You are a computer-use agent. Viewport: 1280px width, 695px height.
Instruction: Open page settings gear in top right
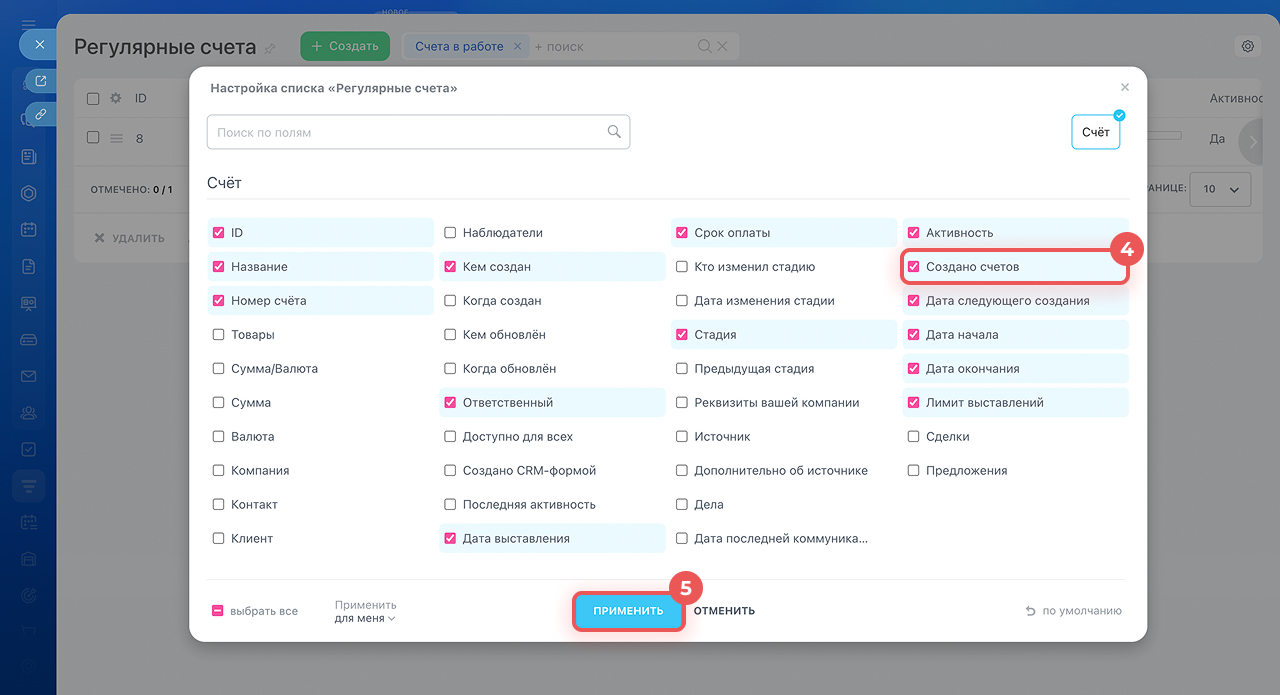pos(1247,46)
